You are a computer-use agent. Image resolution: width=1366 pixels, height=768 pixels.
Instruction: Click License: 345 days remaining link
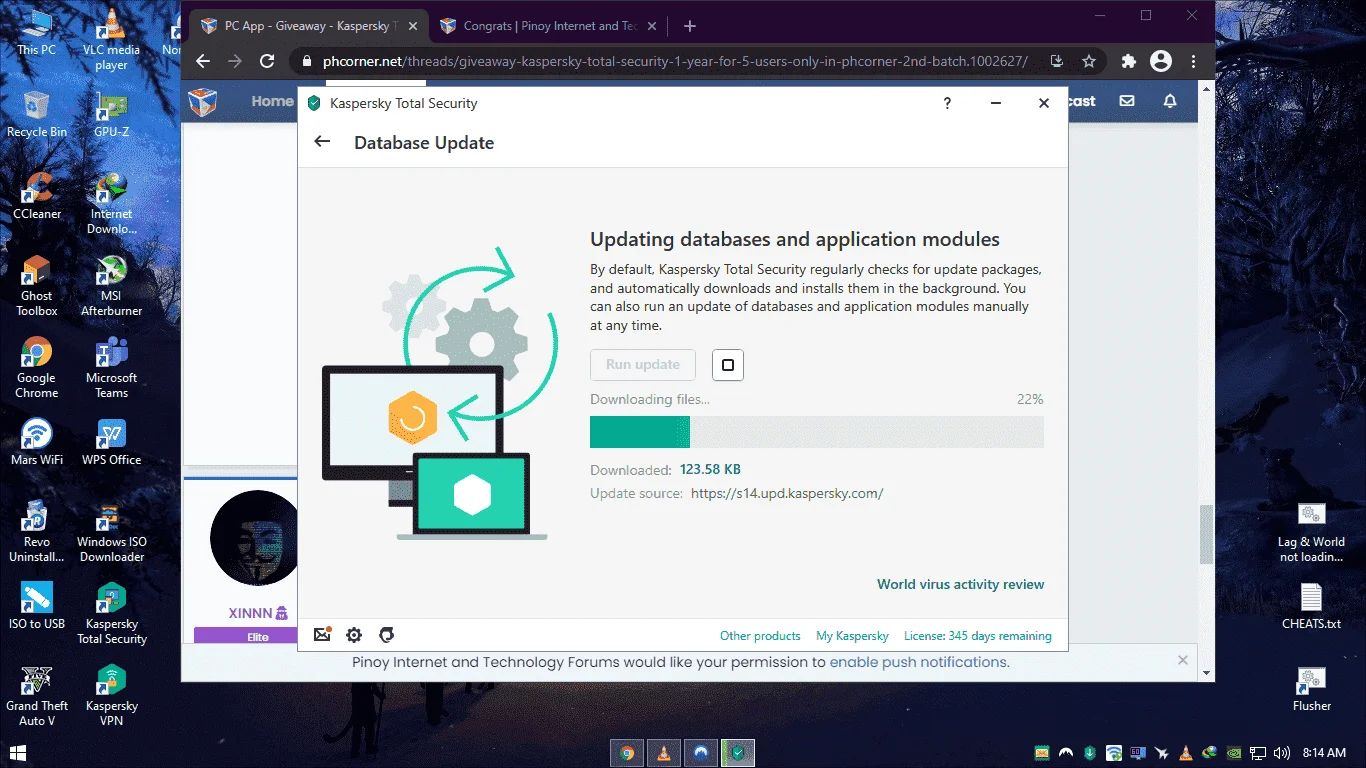(x=978, y=636)
